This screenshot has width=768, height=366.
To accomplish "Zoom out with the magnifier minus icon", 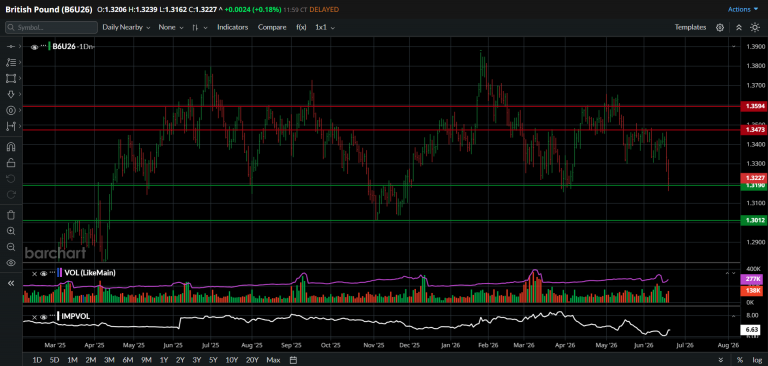I will click(x=11, y=247).
